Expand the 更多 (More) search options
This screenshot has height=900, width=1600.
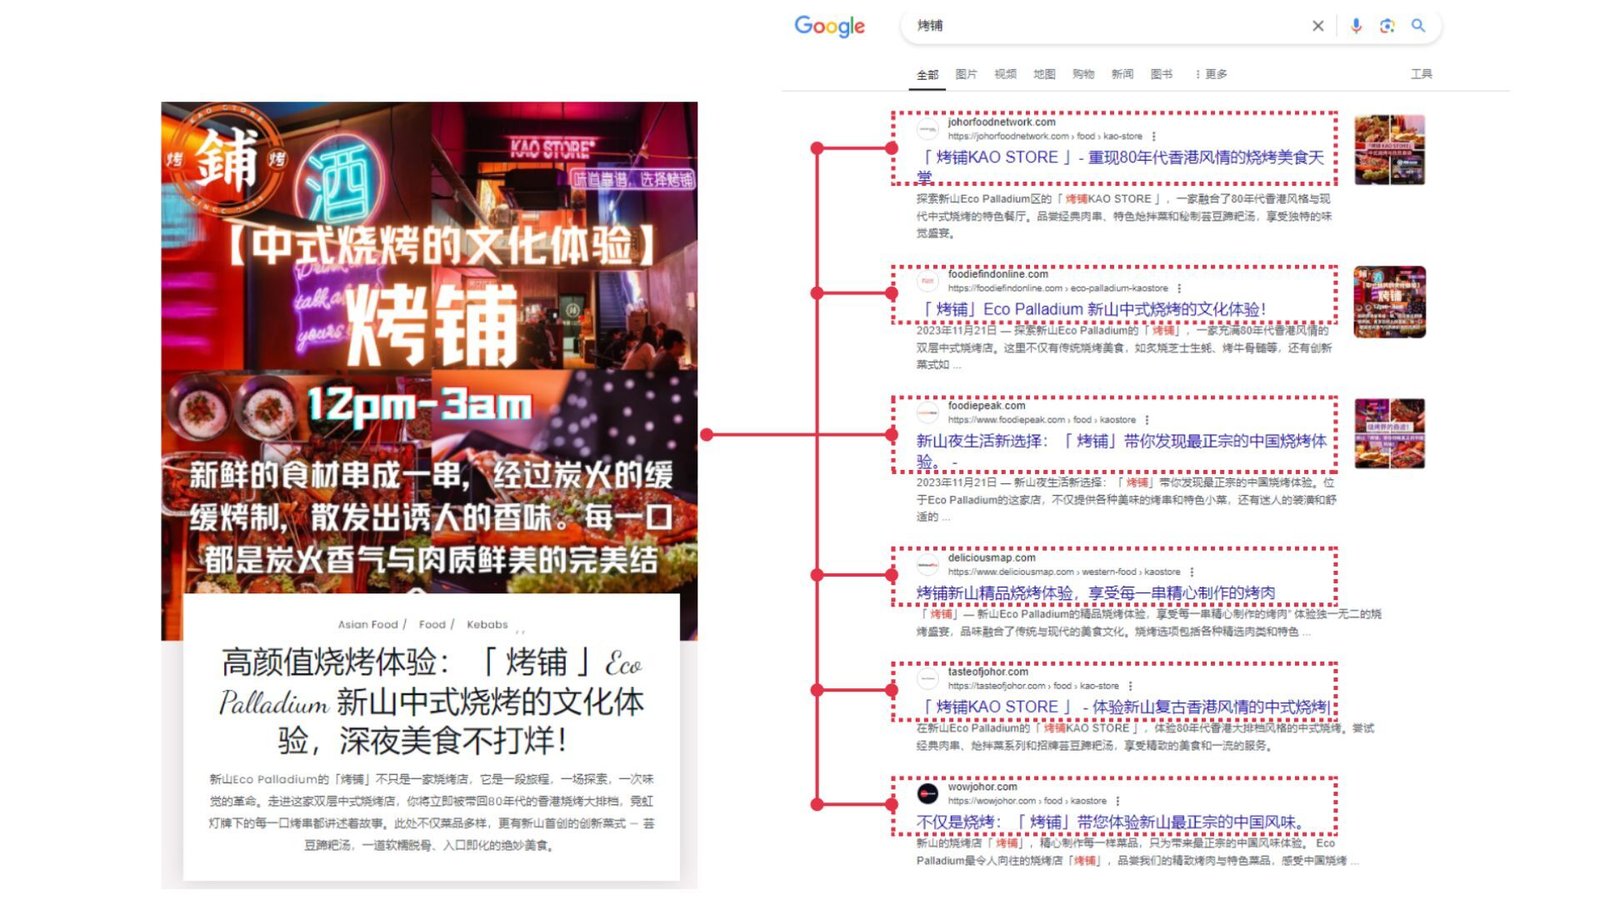tap(1211, 74)
